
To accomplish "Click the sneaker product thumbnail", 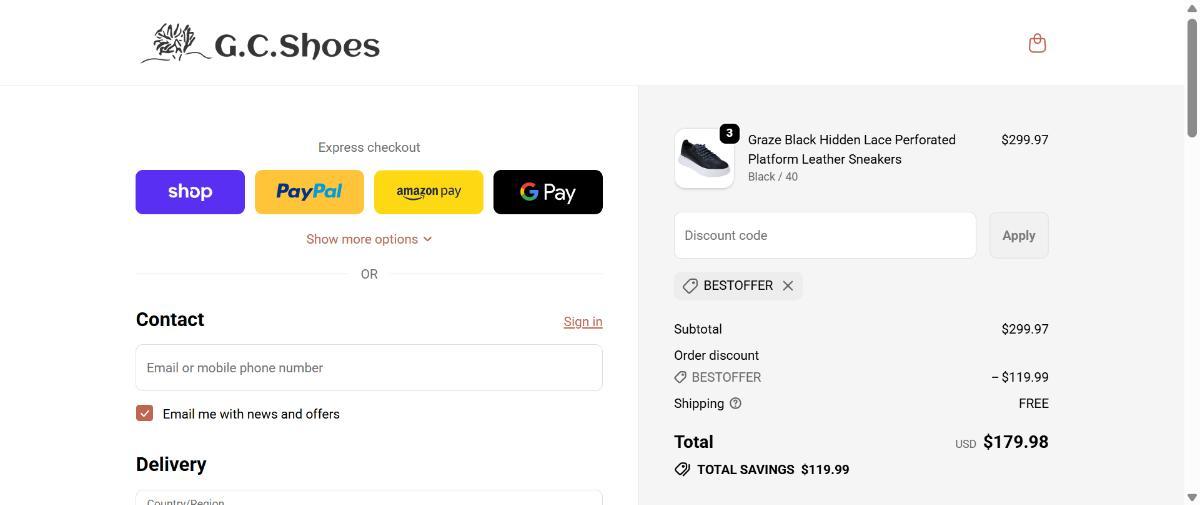I will pos(703,158).
